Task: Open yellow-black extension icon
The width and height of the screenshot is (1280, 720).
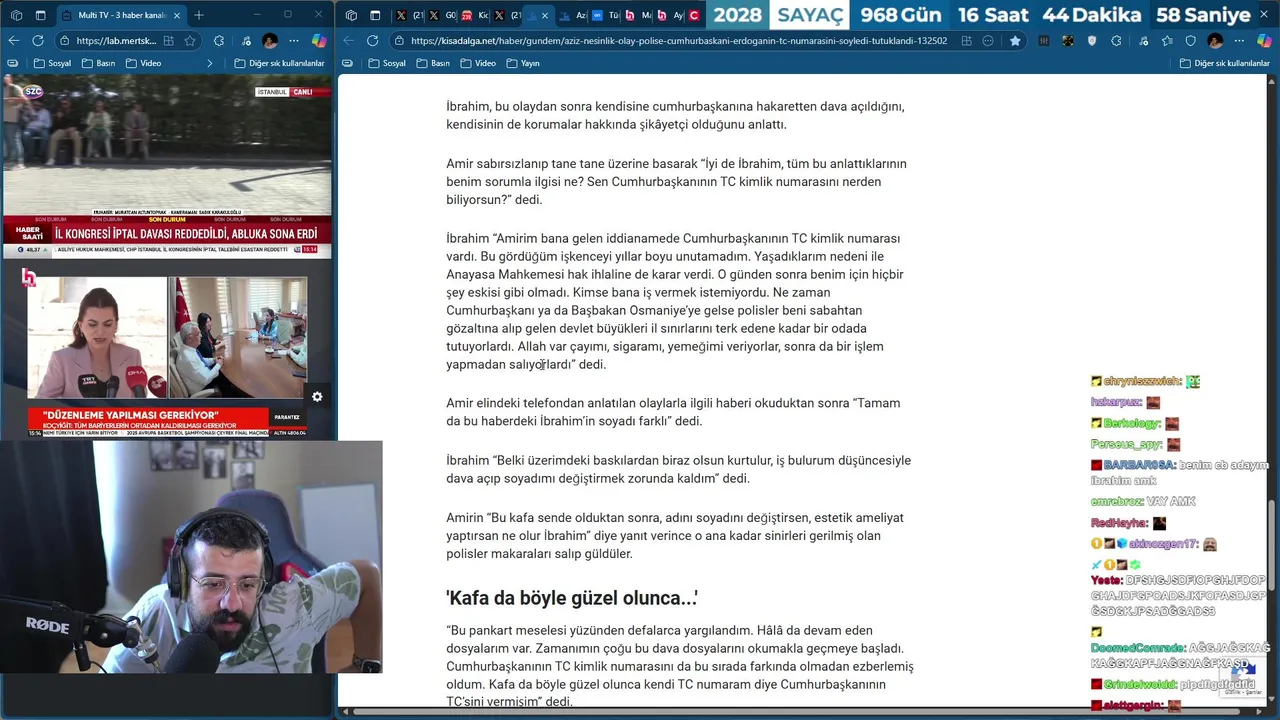Action: click(x=1068, y=41)
